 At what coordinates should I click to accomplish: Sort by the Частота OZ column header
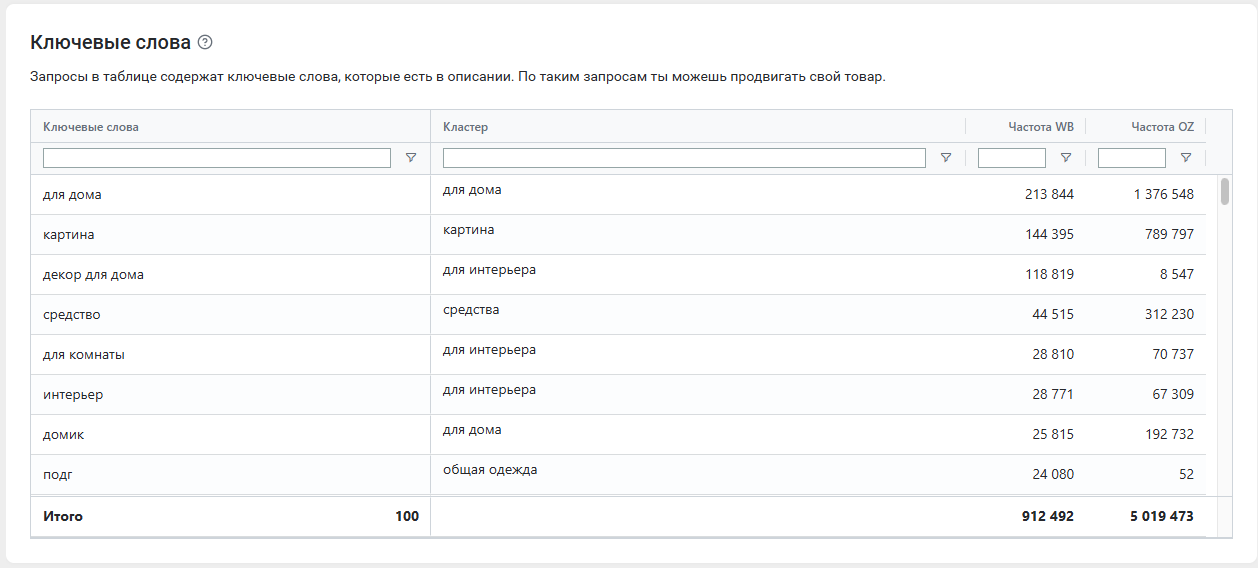1163,127
